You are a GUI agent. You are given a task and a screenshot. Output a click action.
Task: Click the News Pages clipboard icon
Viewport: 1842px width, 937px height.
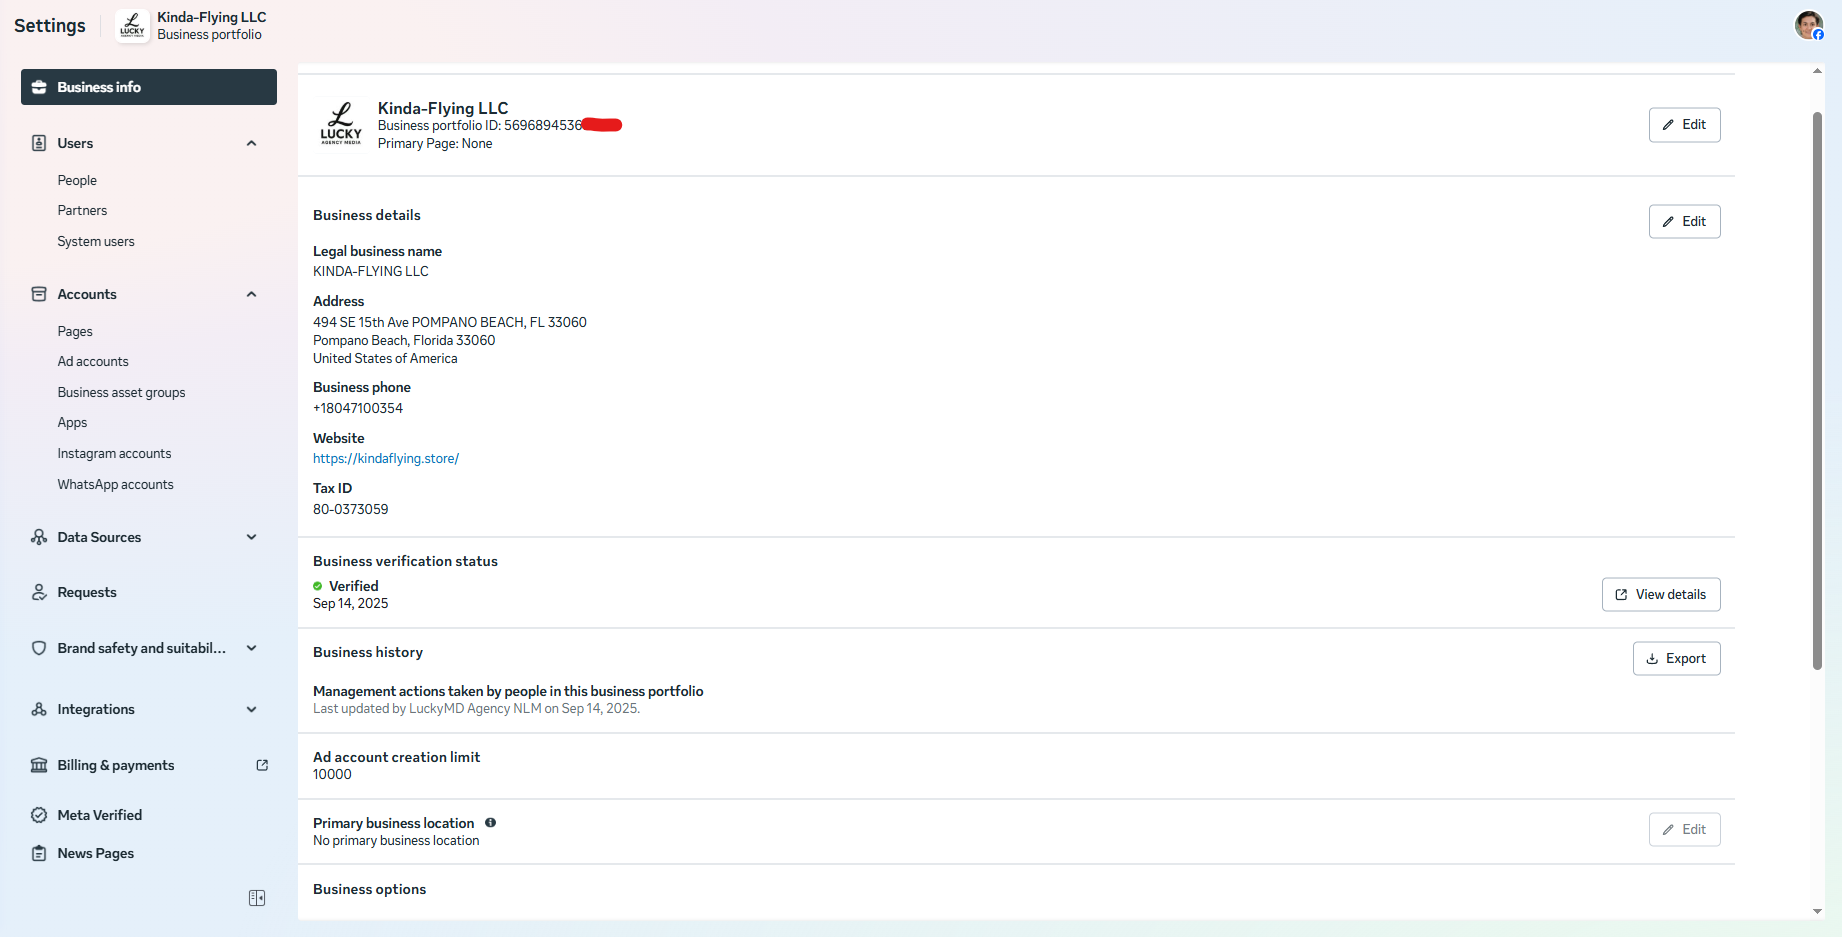pos(39,853)
